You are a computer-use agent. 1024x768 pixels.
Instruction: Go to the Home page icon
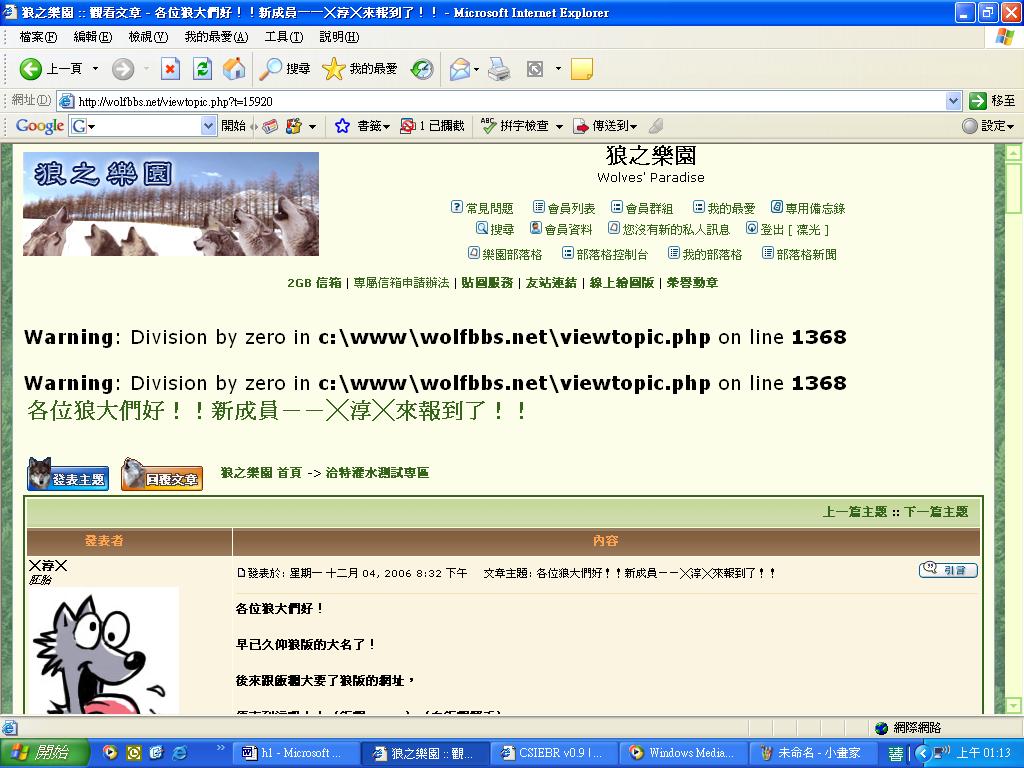[x=233, y=69]
